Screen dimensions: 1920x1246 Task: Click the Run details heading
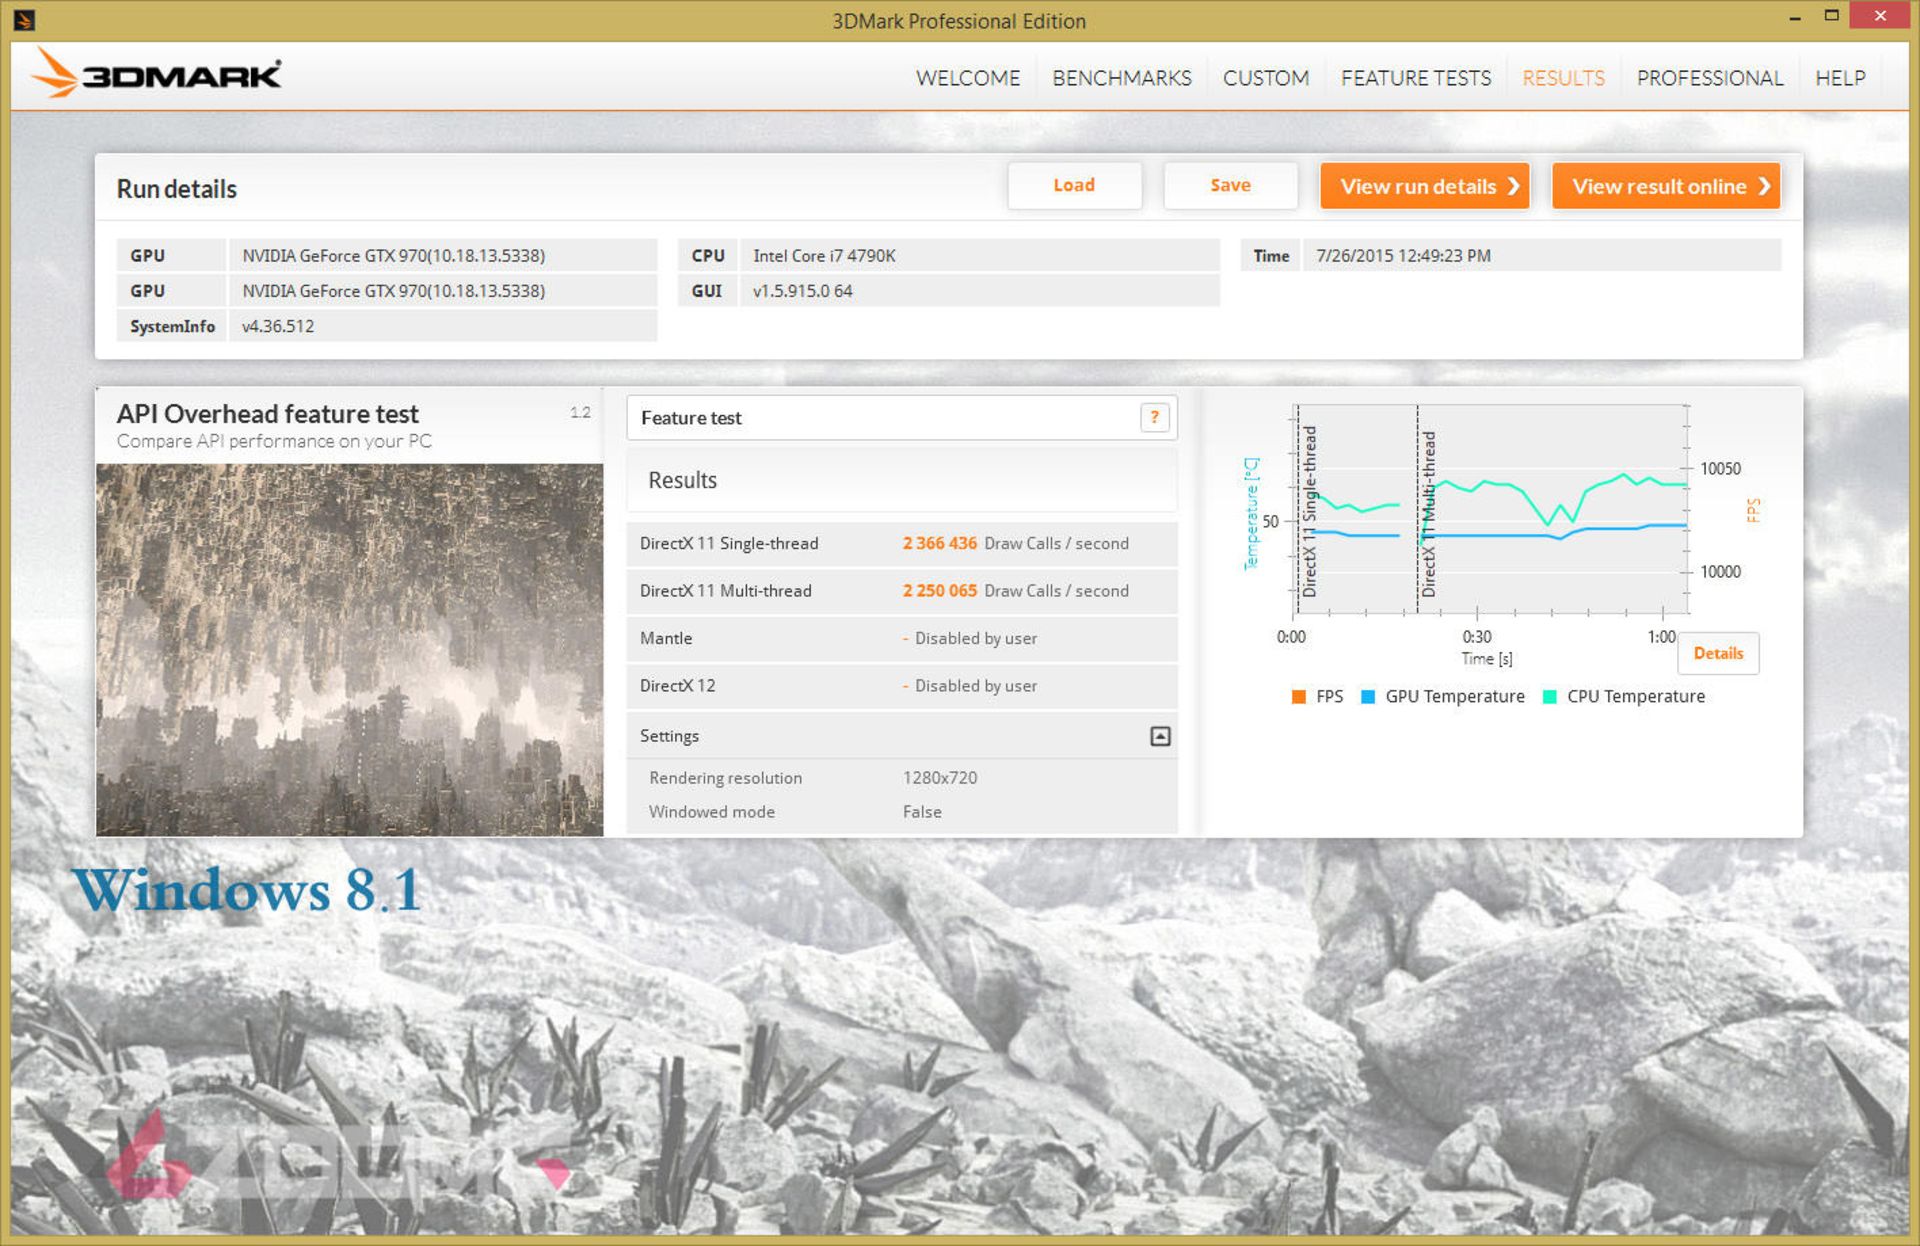pyautogui.click(x=176, y=189)
